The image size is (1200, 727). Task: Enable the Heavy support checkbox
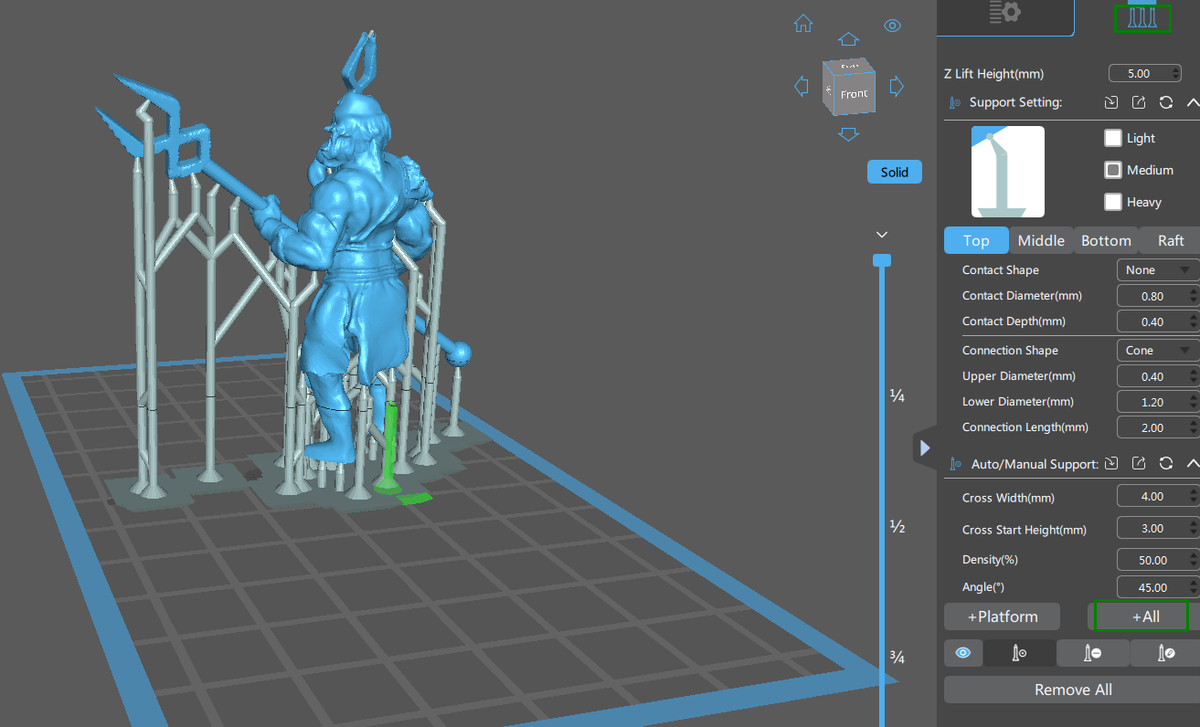tap(1113, 202)
